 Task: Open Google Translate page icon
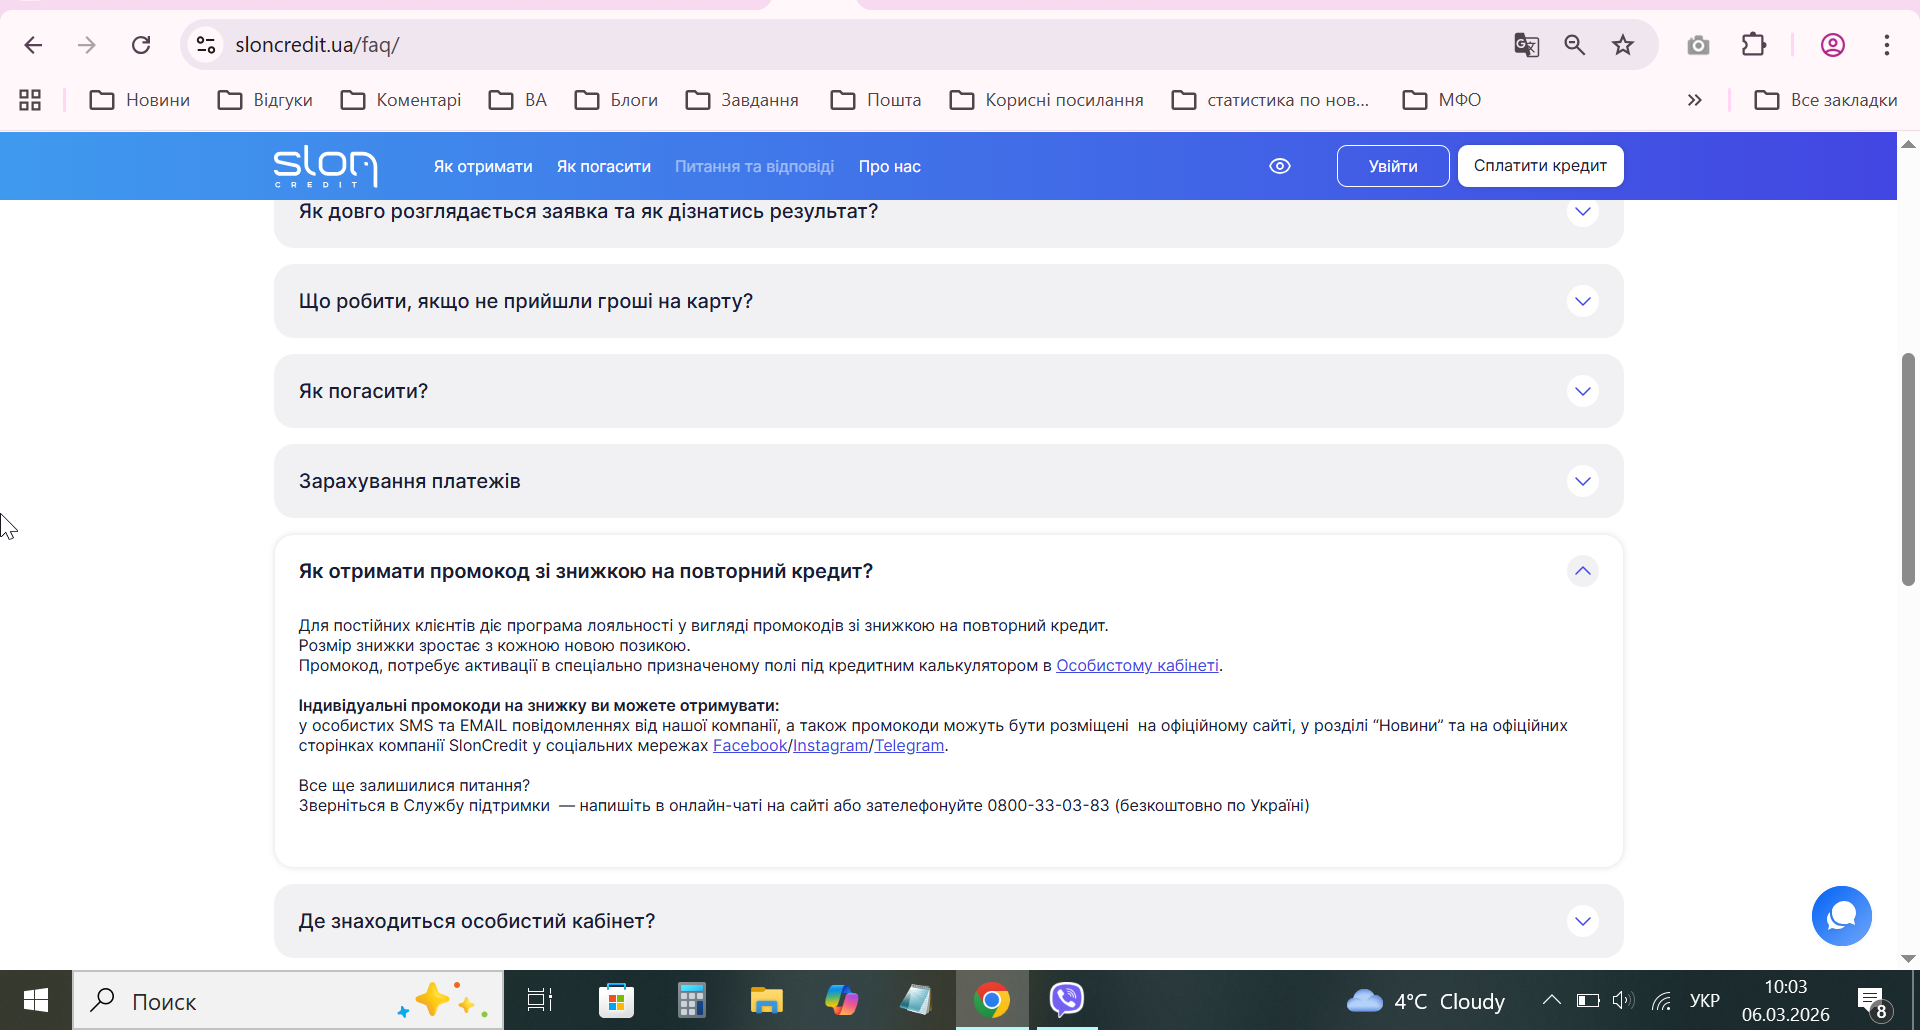click(x=1526, y=45)
